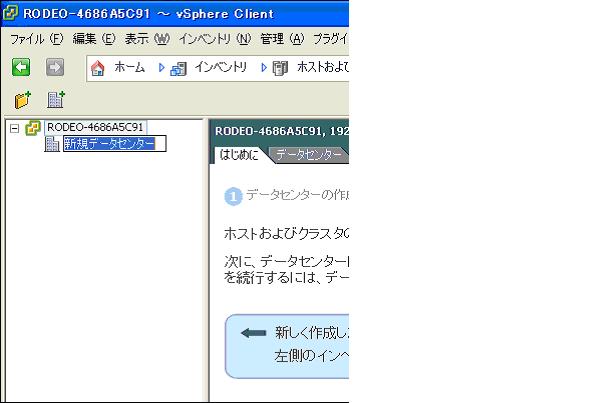Screen dimensions: 612x403
Task: Click the Inventory icon in the breadcrumb
Action: [178, 69]
